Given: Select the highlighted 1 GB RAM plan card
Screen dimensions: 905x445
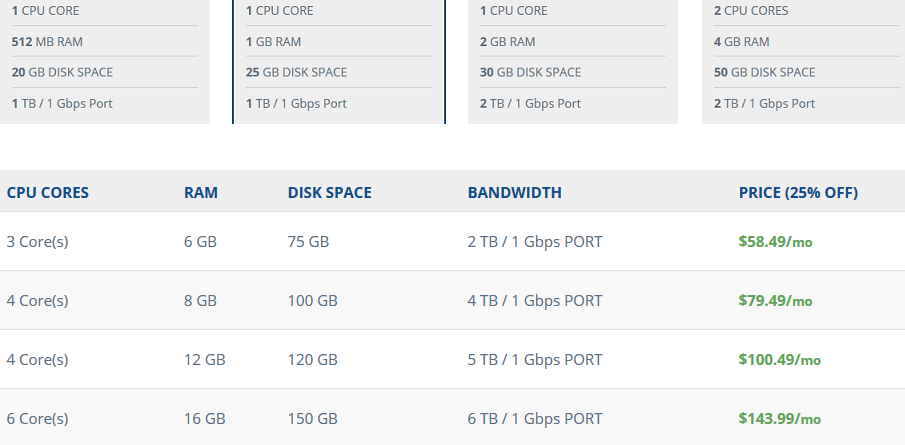Looking at the screenshot, I should [x=339, y=62].
